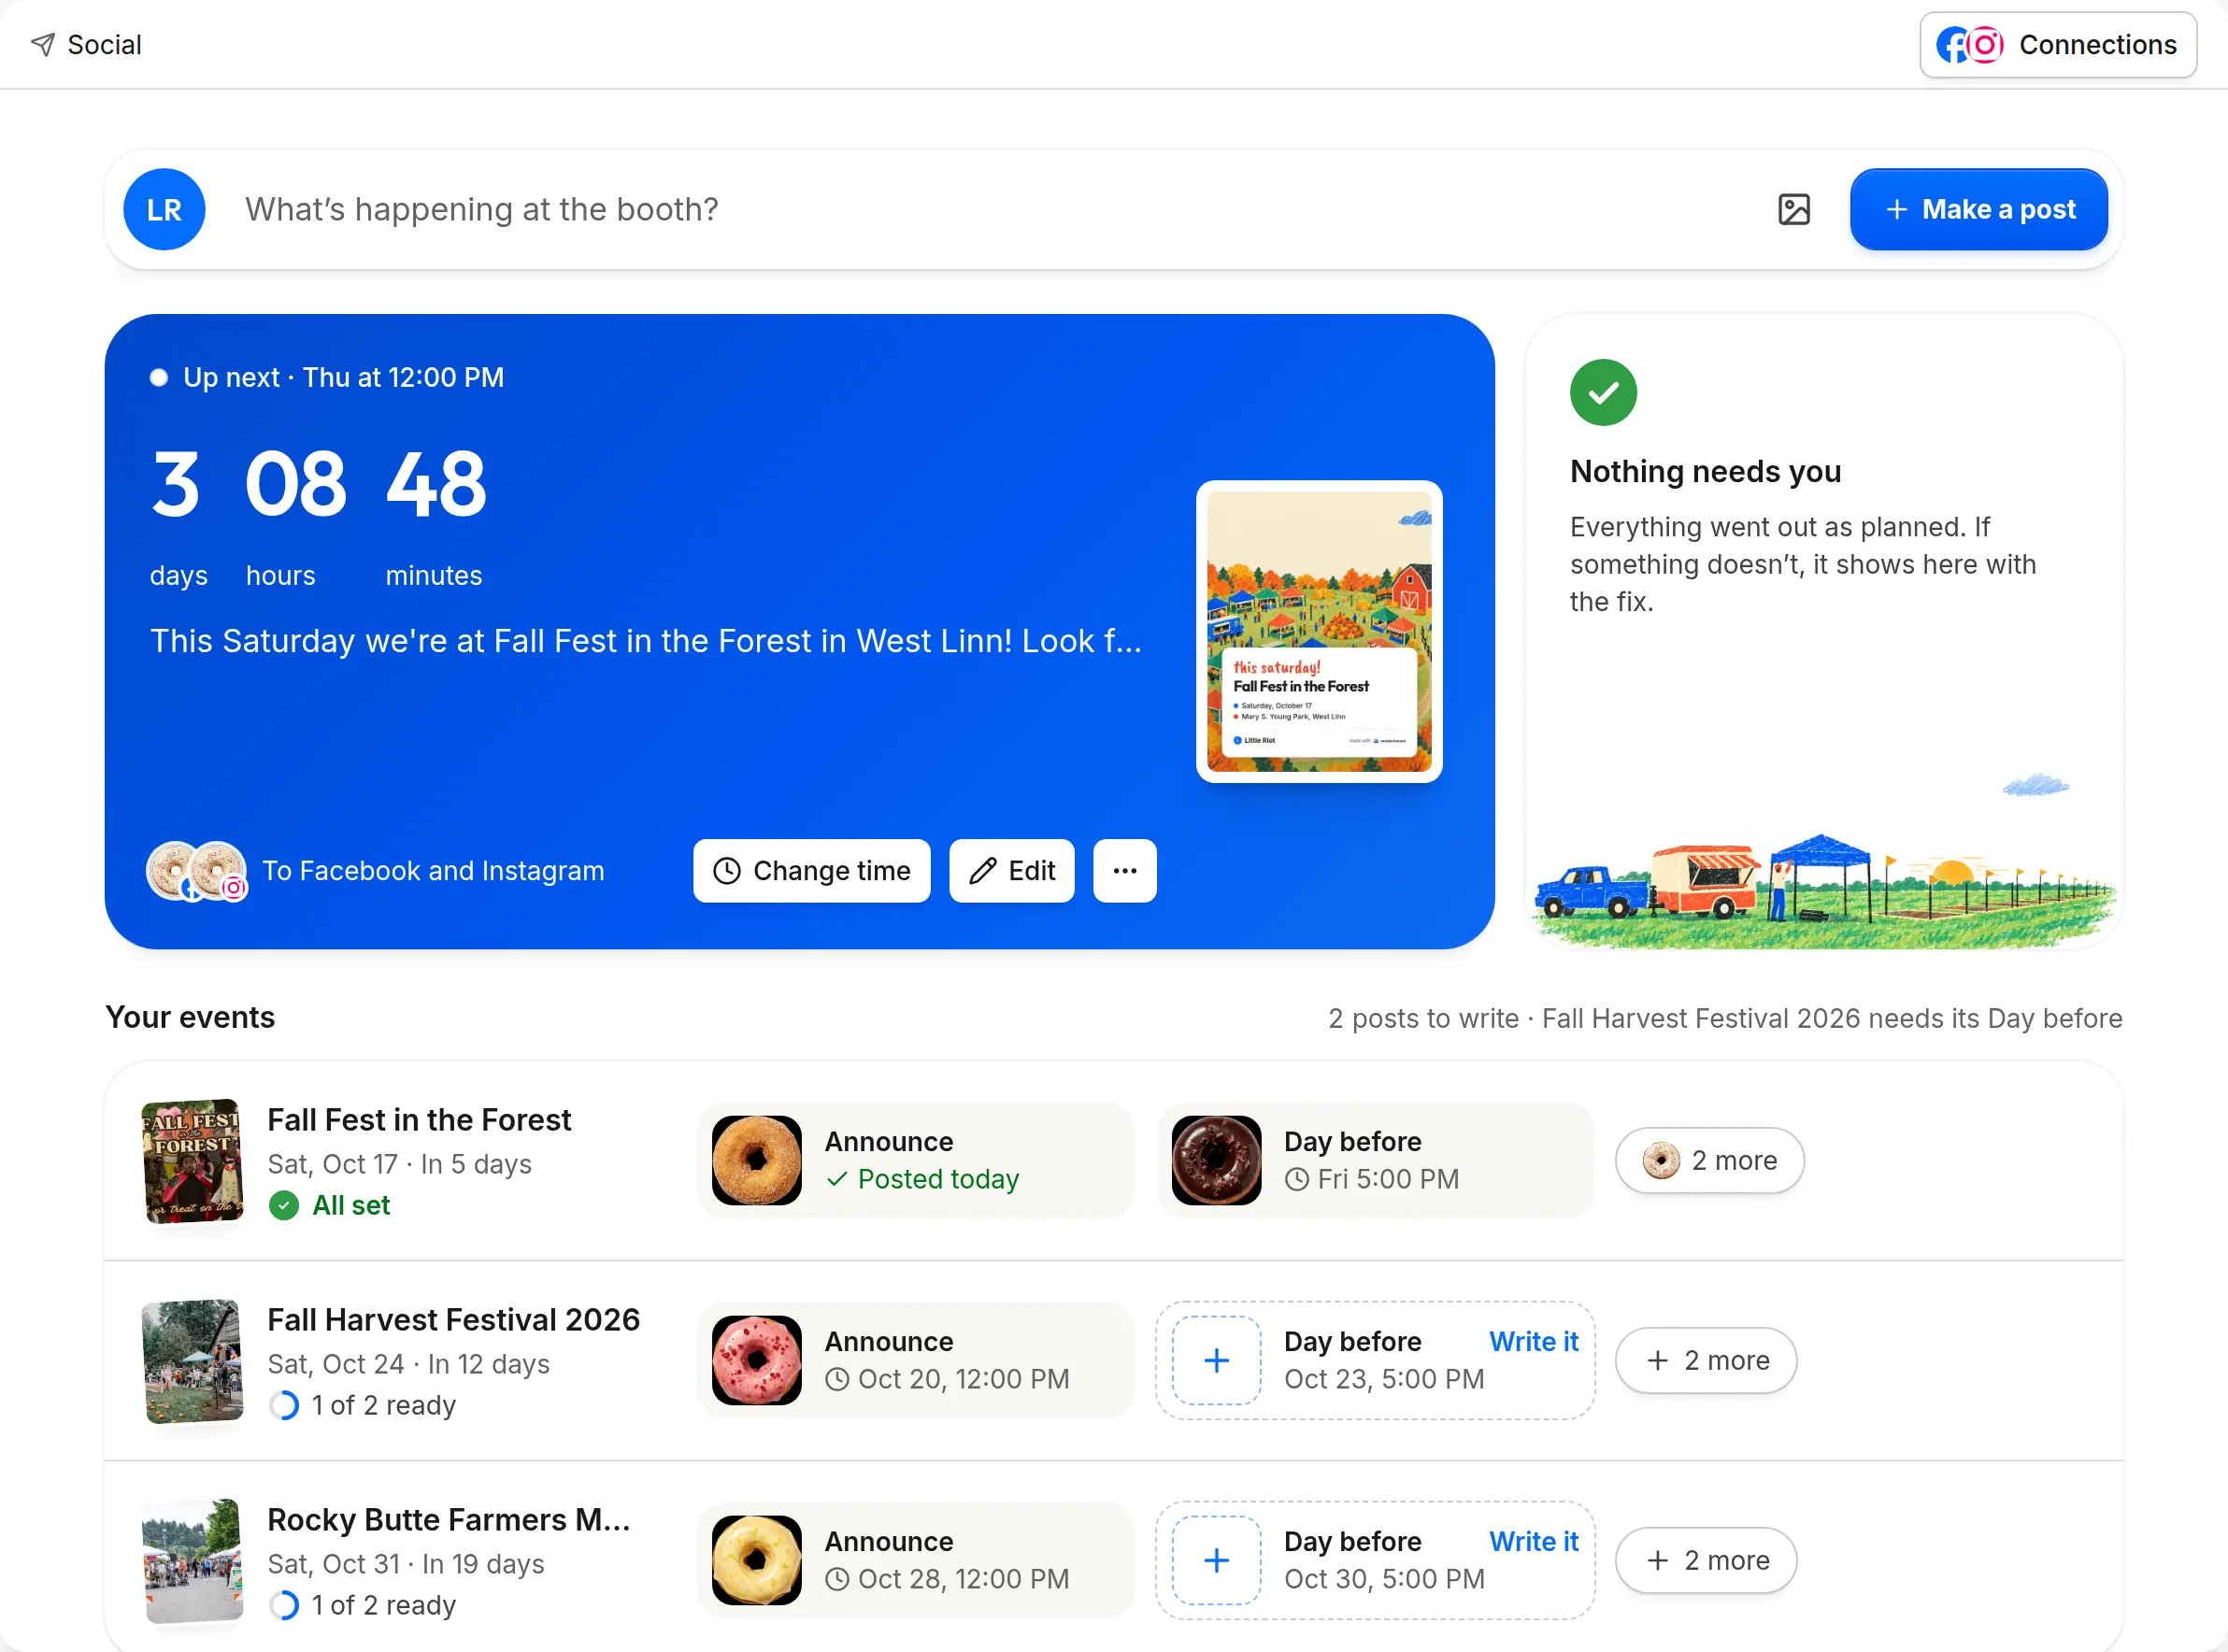2228x1652 pixels.
Task: Click Write it for the Oct 23 Day before post
Action: pyautogui.click(x=1533, y=1341)
